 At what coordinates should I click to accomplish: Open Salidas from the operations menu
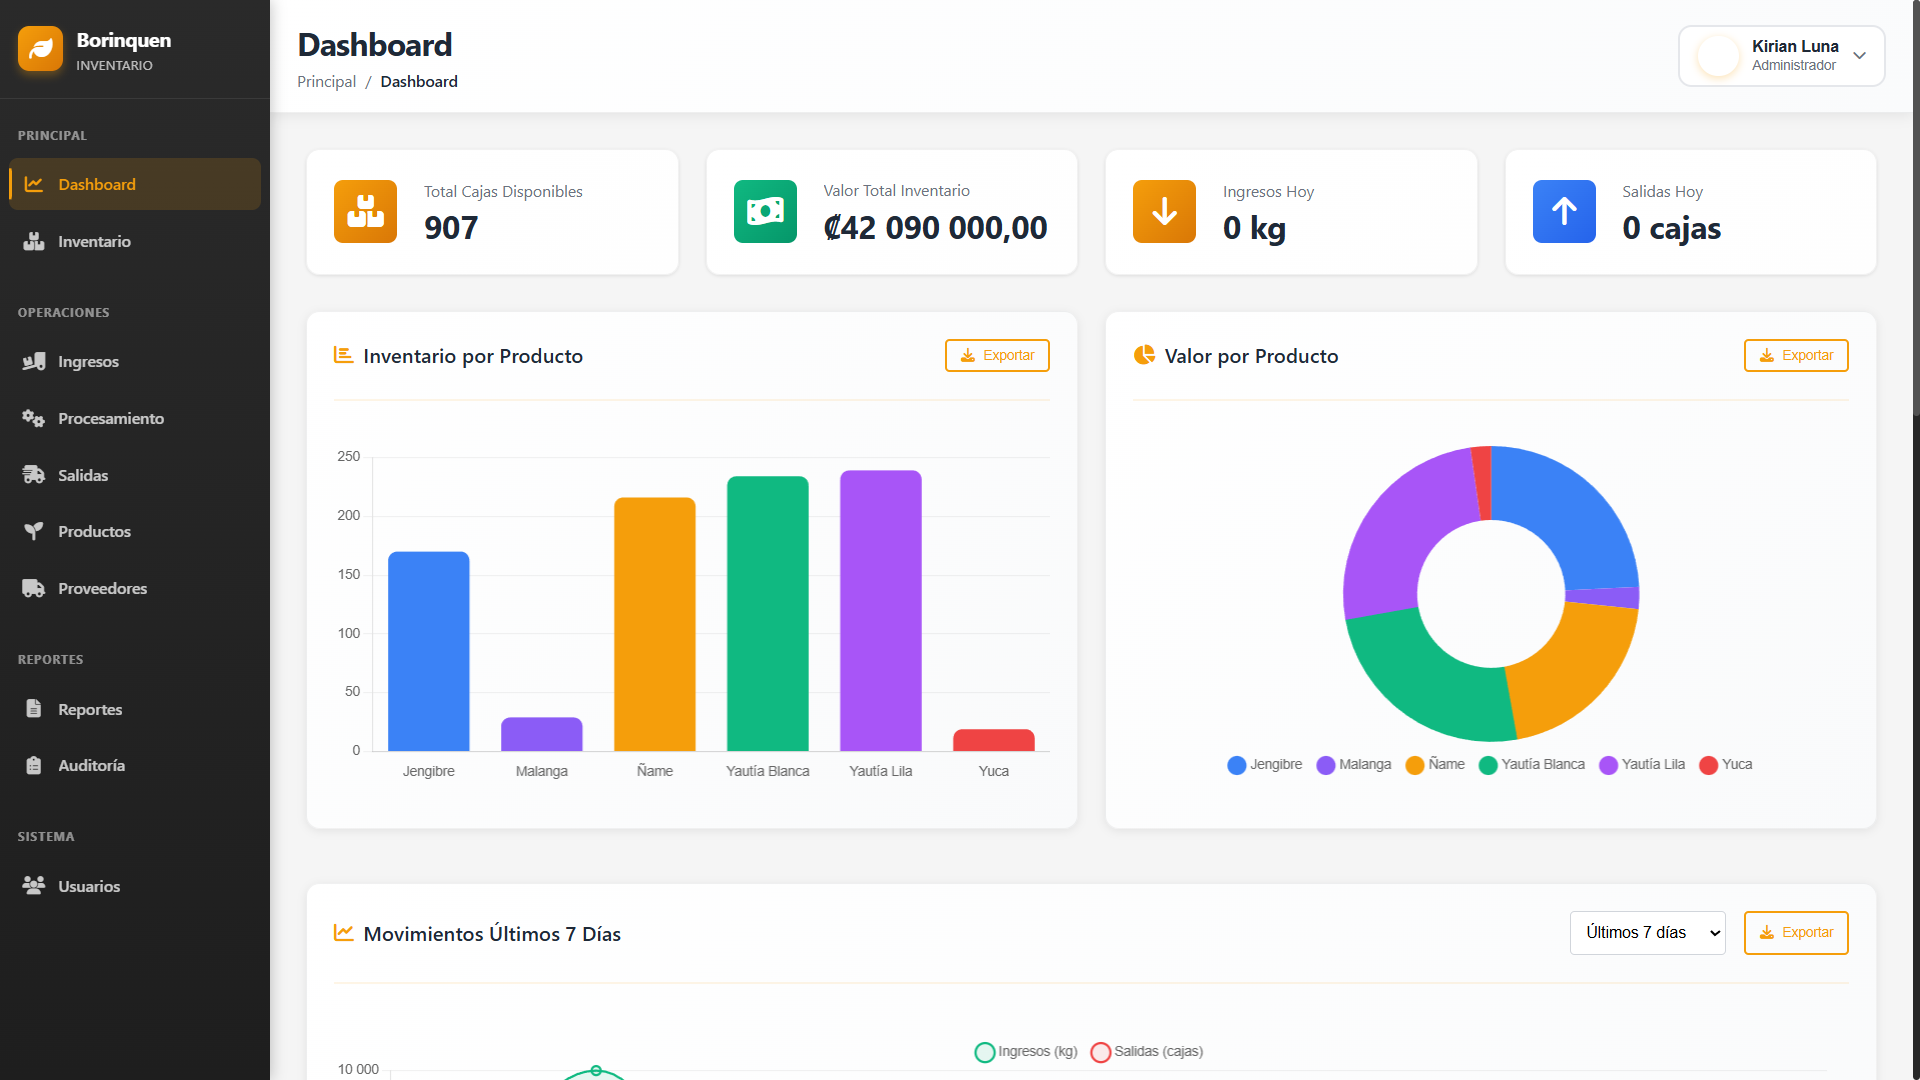click(83, 475)
